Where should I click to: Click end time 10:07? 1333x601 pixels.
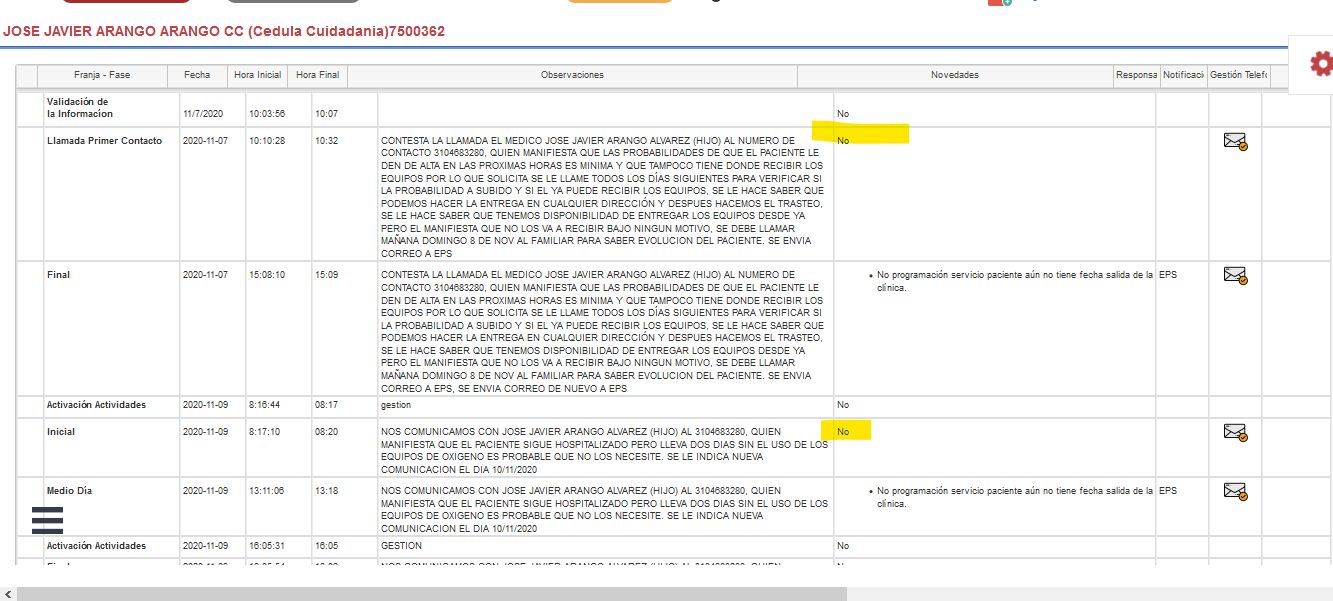[x=326, y=114]
